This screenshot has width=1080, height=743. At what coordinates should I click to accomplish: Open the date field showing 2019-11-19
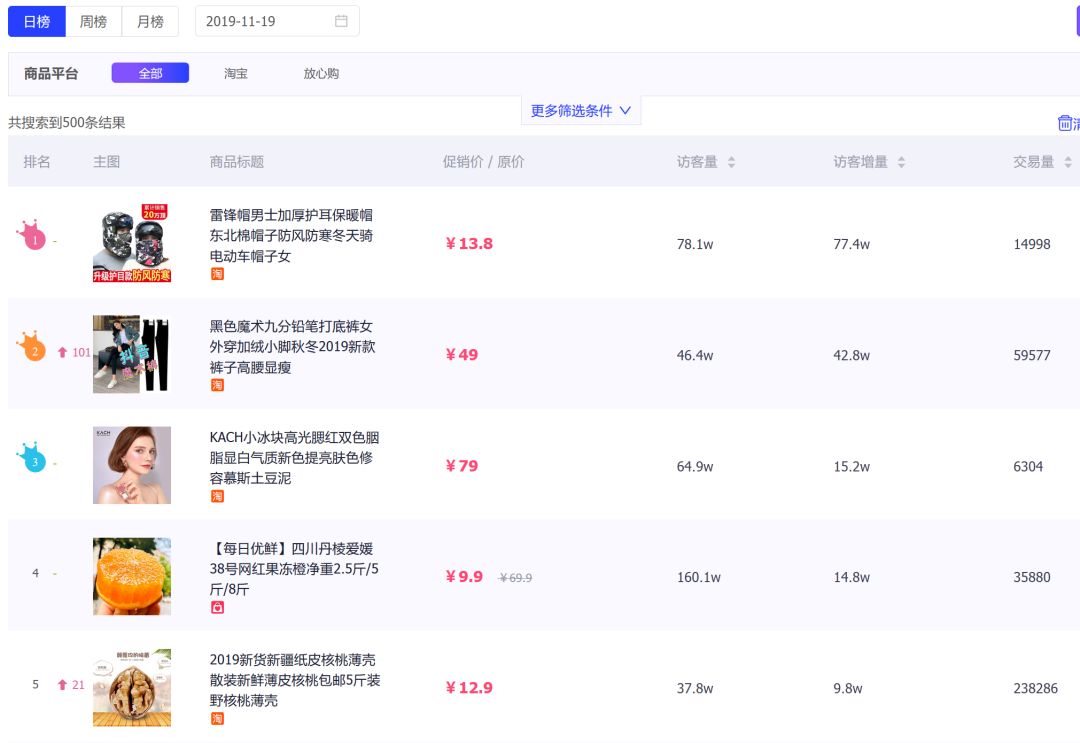tap(277, 21)
